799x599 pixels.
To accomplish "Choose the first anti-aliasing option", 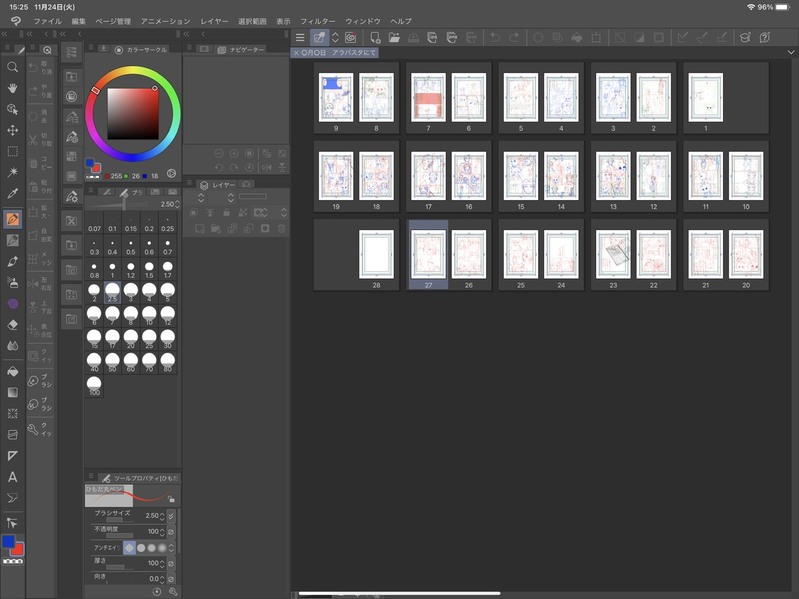I will 128,547.
